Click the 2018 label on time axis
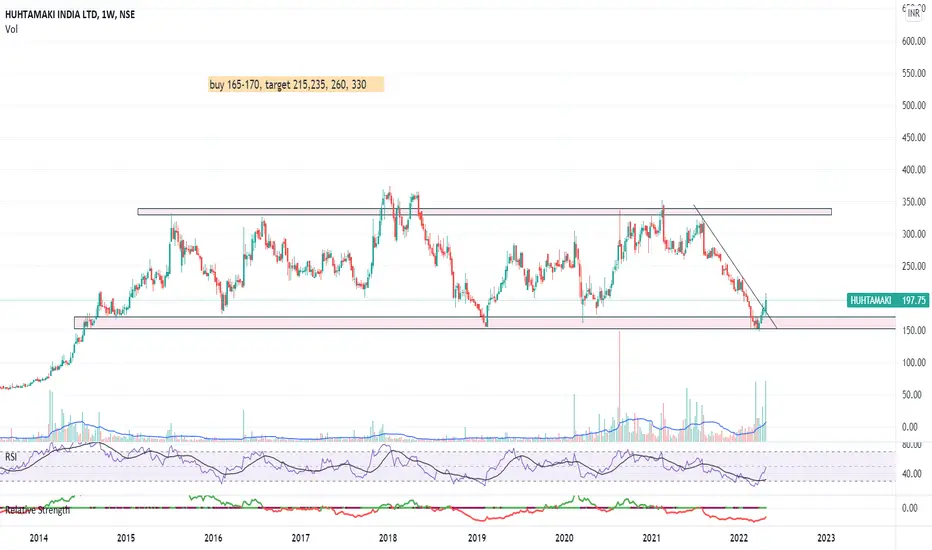Viewport: 932px width, 550px height. [388, 538]
